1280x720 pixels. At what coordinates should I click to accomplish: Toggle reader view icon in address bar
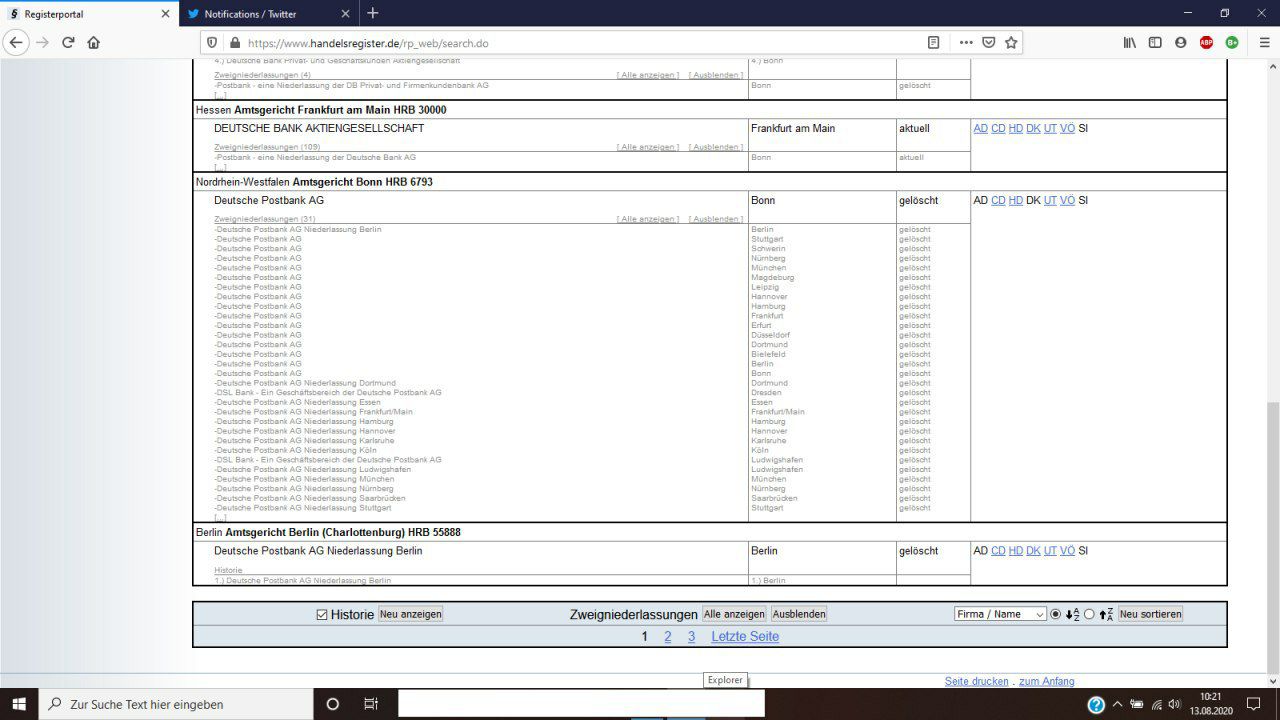[933, 43]
